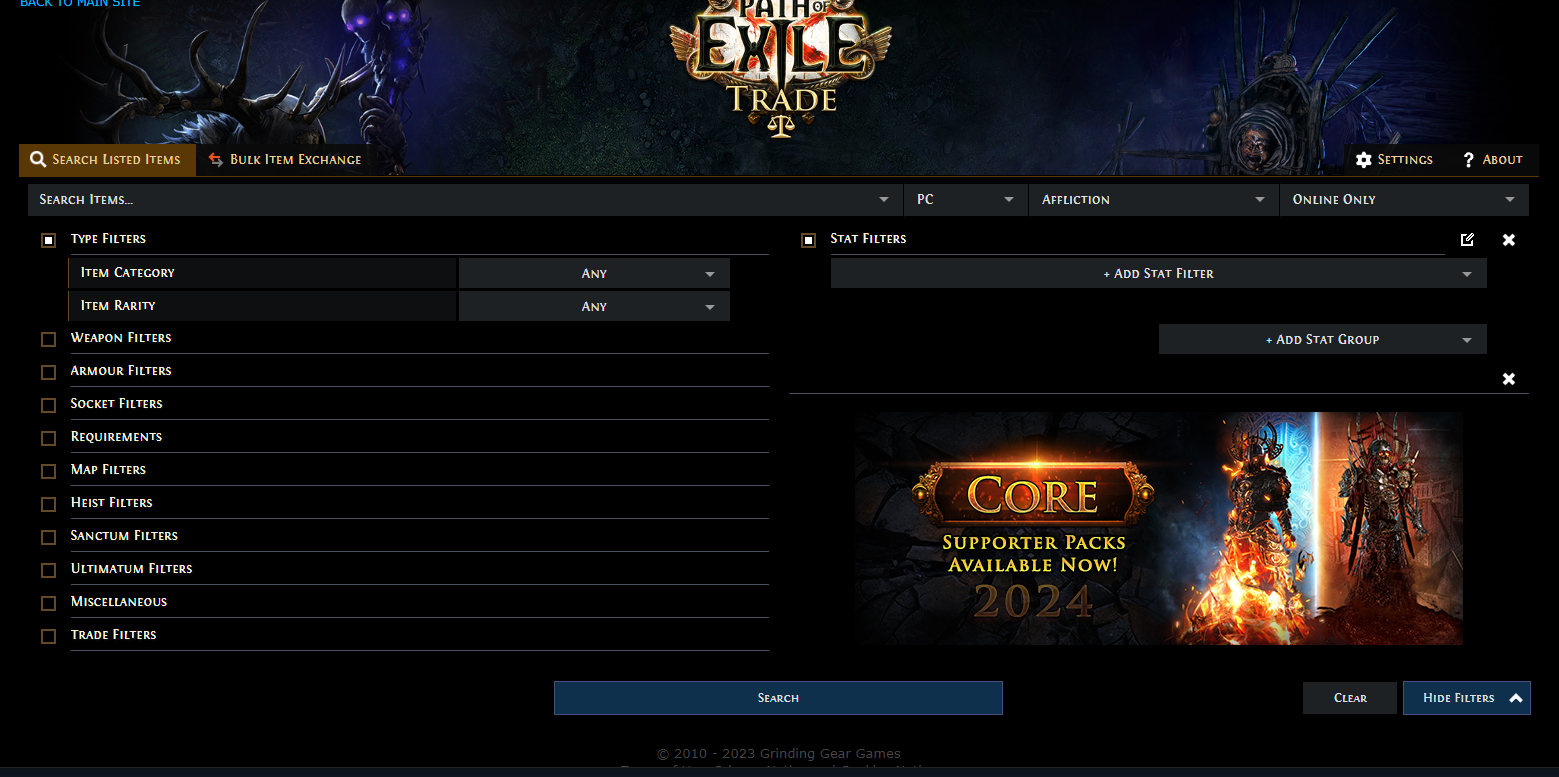This screenshot has height=777, width=1559.
Task: Enable the Heist Filters checkbox
Action: (48, 504)
